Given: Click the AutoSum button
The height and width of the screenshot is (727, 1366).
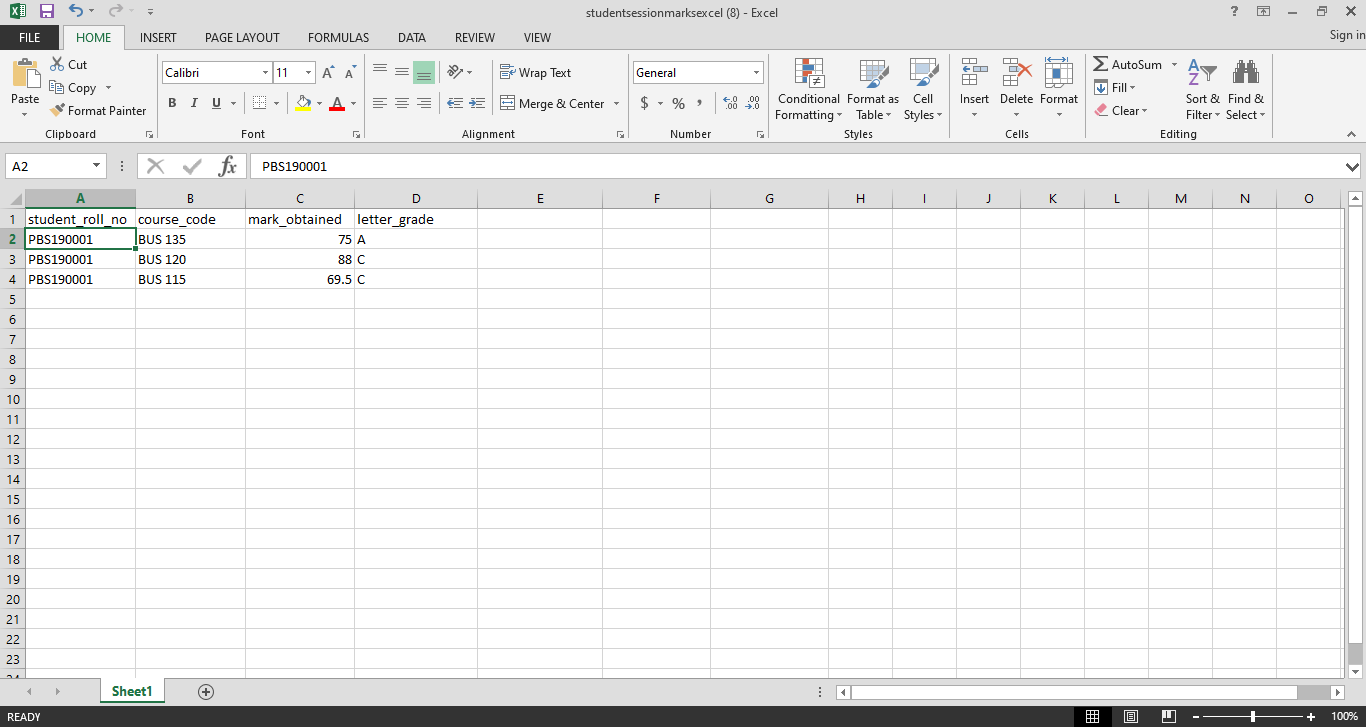Looking at the screenshot, I should pos(1128,64).
